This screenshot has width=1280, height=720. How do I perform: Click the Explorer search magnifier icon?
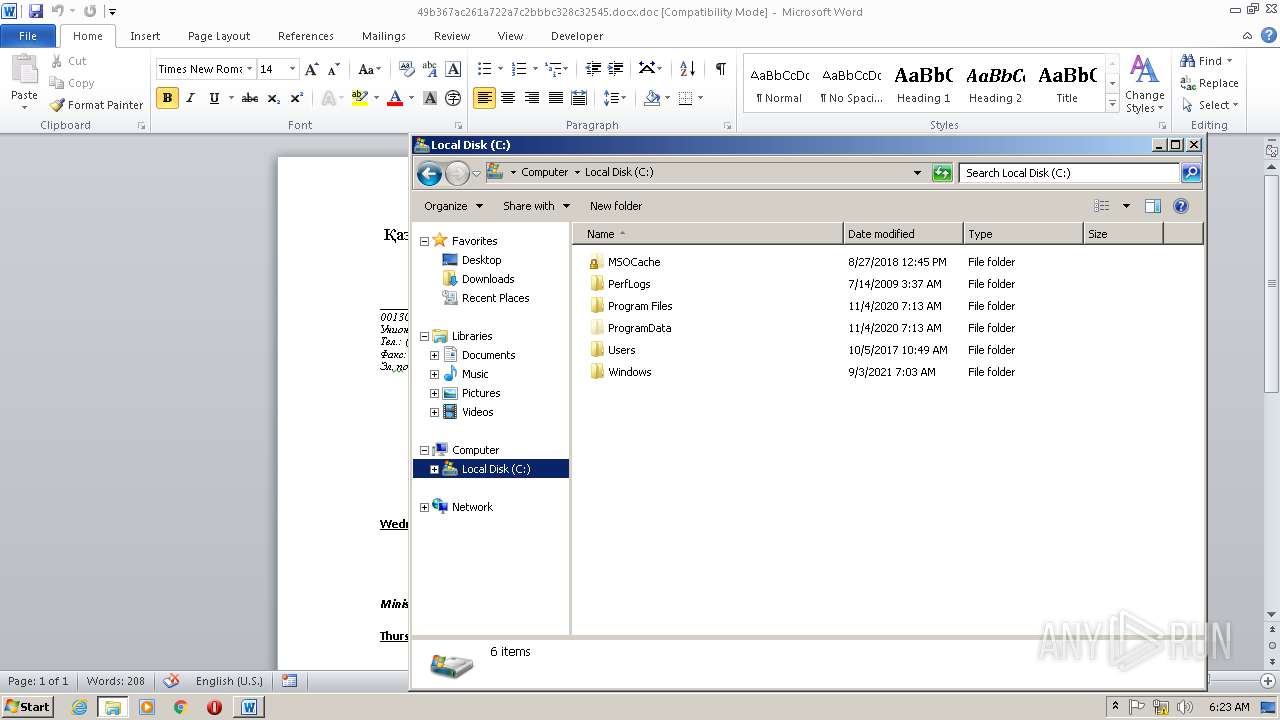click(x=1191, y=173)
